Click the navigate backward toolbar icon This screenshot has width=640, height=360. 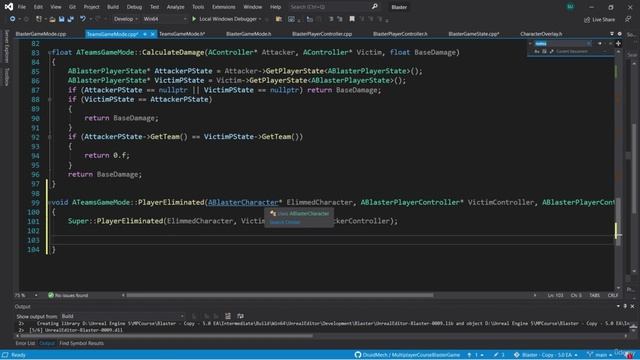pyautogui.click(x=13, y=19)
